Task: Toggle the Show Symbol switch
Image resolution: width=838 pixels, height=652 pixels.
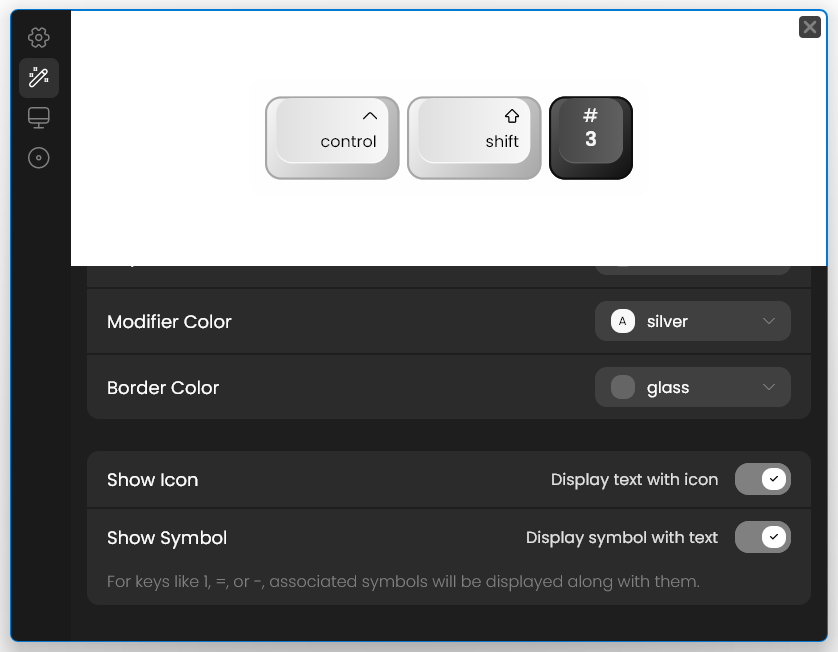Action: pyautogui.click(x=763, y=537)
